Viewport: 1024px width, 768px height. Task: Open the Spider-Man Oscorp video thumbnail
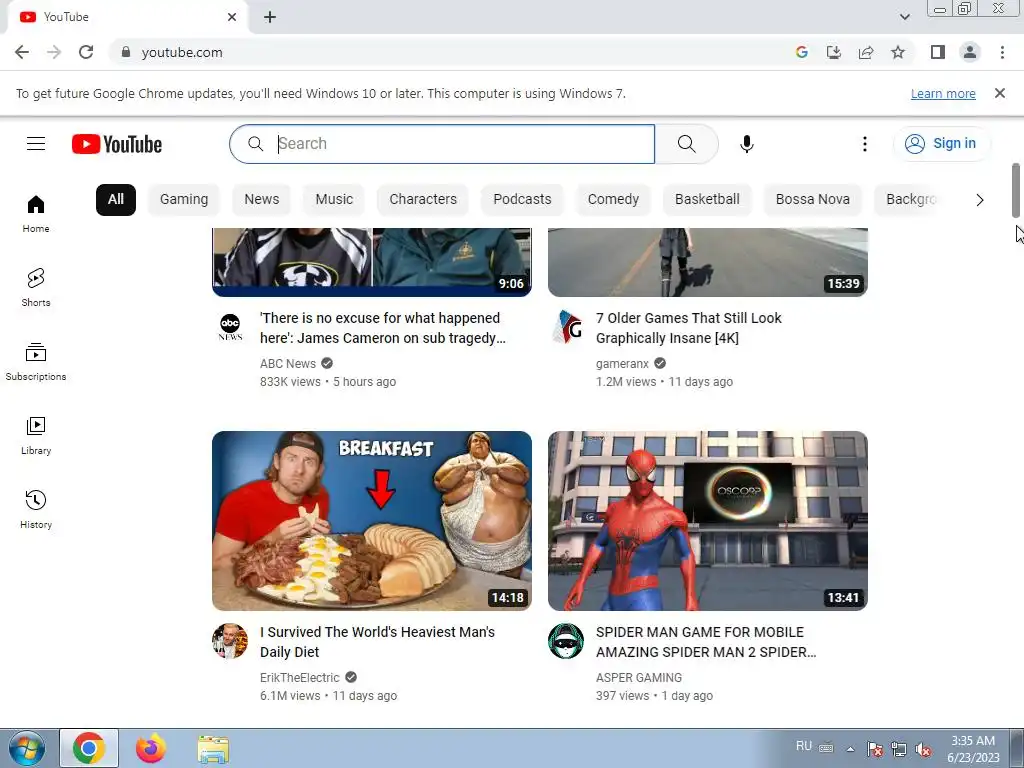pyautogui.click(x=708, y=520)
